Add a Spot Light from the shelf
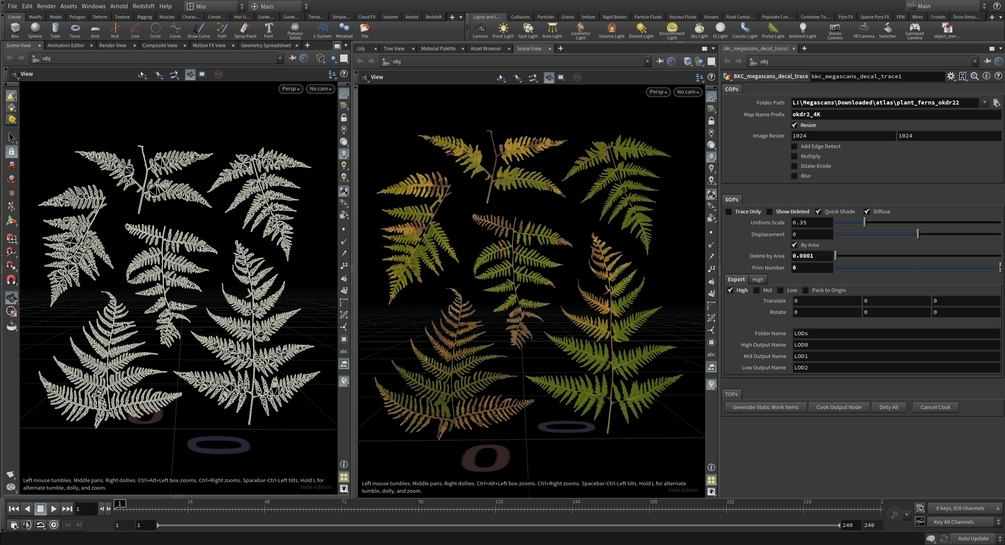 [x=527, y=29]
